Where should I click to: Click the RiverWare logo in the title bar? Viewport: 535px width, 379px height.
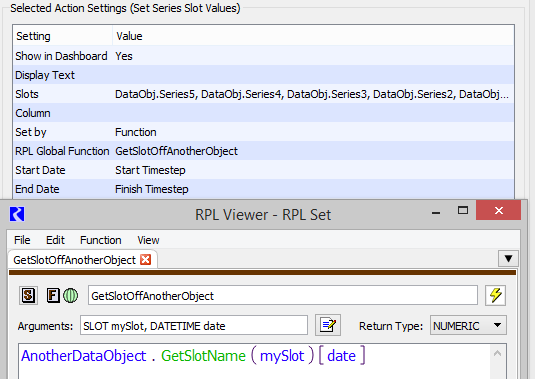coord(17,214)
